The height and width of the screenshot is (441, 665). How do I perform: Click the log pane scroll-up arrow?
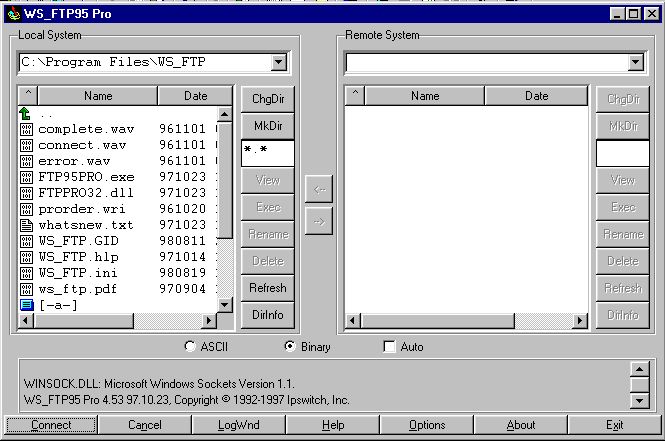point(640,369)
